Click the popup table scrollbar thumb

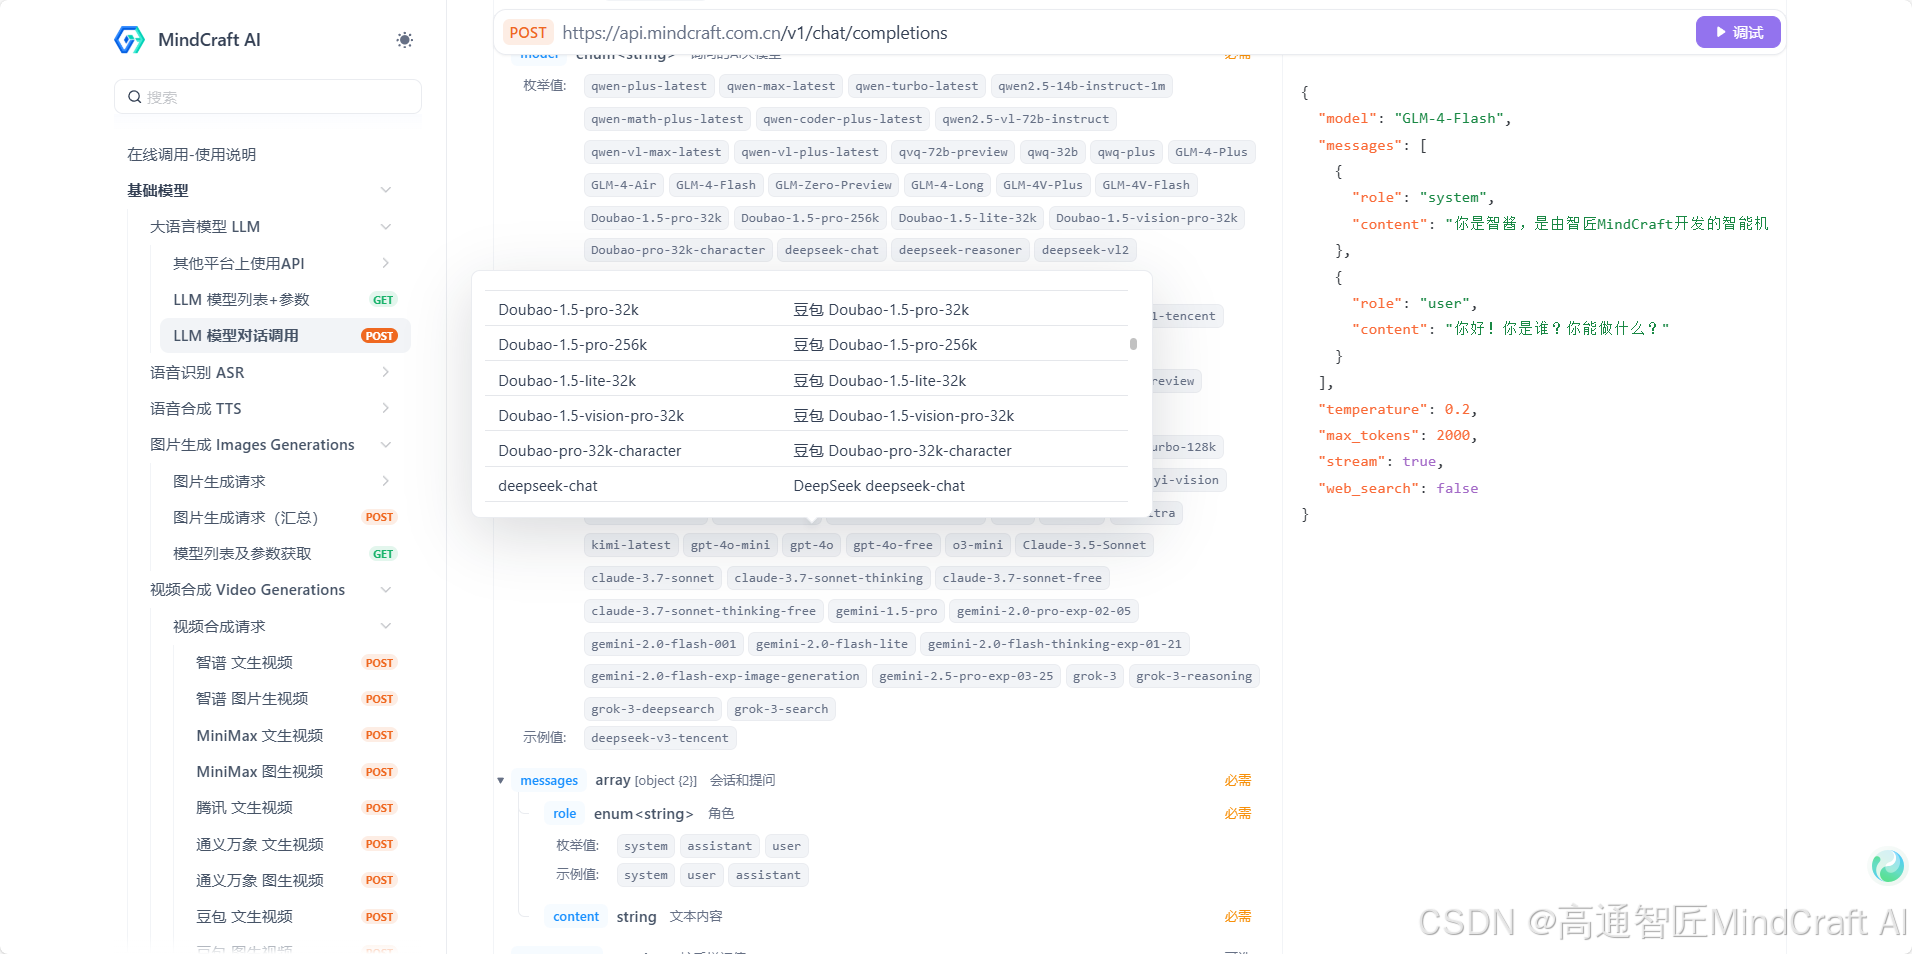click(1133, 344)
